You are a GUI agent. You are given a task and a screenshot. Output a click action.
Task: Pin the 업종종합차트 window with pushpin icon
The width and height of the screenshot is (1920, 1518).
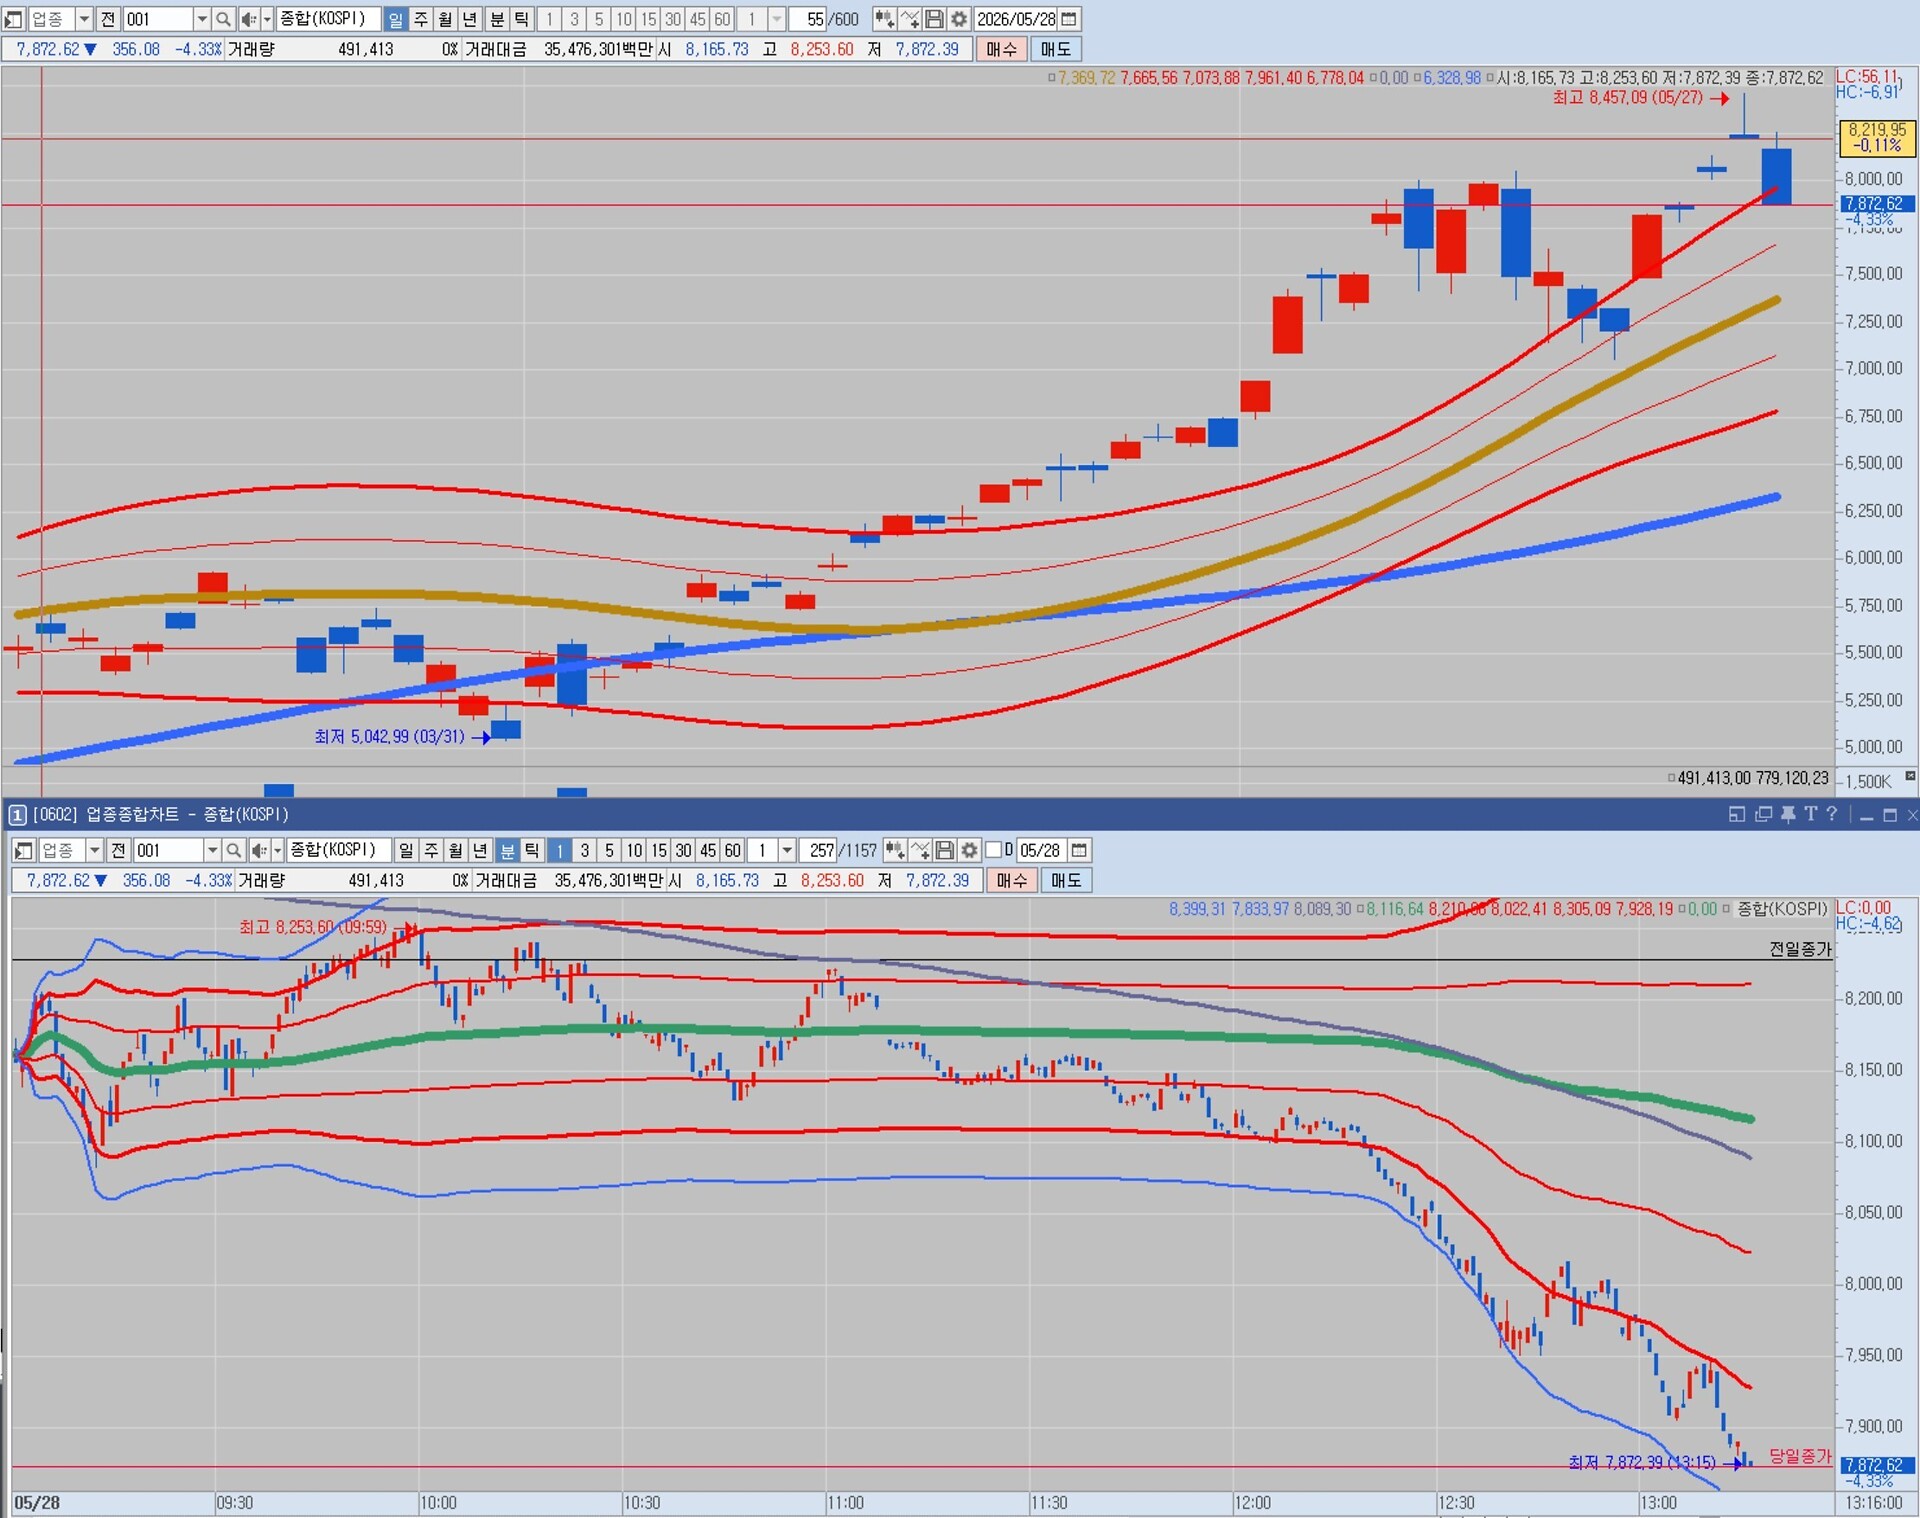[x=1788, y=814]
